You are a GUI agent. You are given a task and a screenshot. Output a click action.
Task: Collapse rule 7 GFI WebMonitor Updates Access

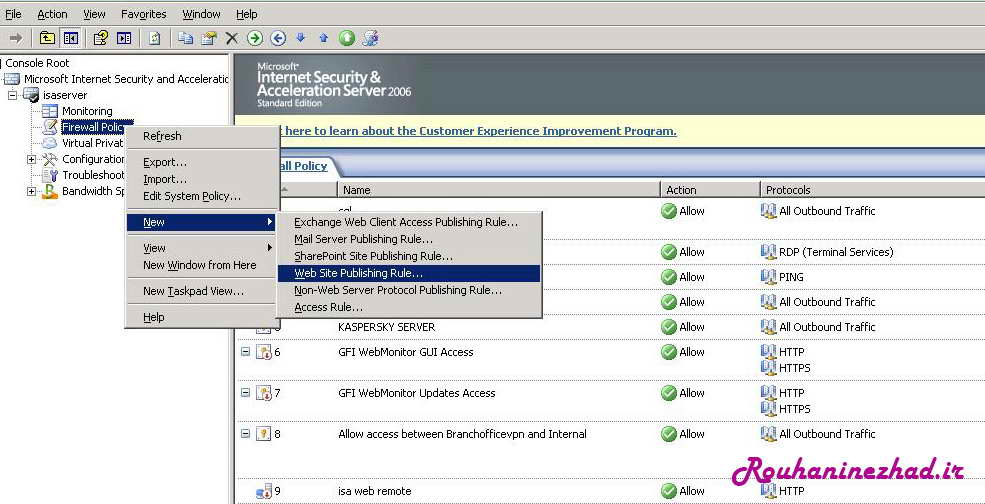[246, 393]
